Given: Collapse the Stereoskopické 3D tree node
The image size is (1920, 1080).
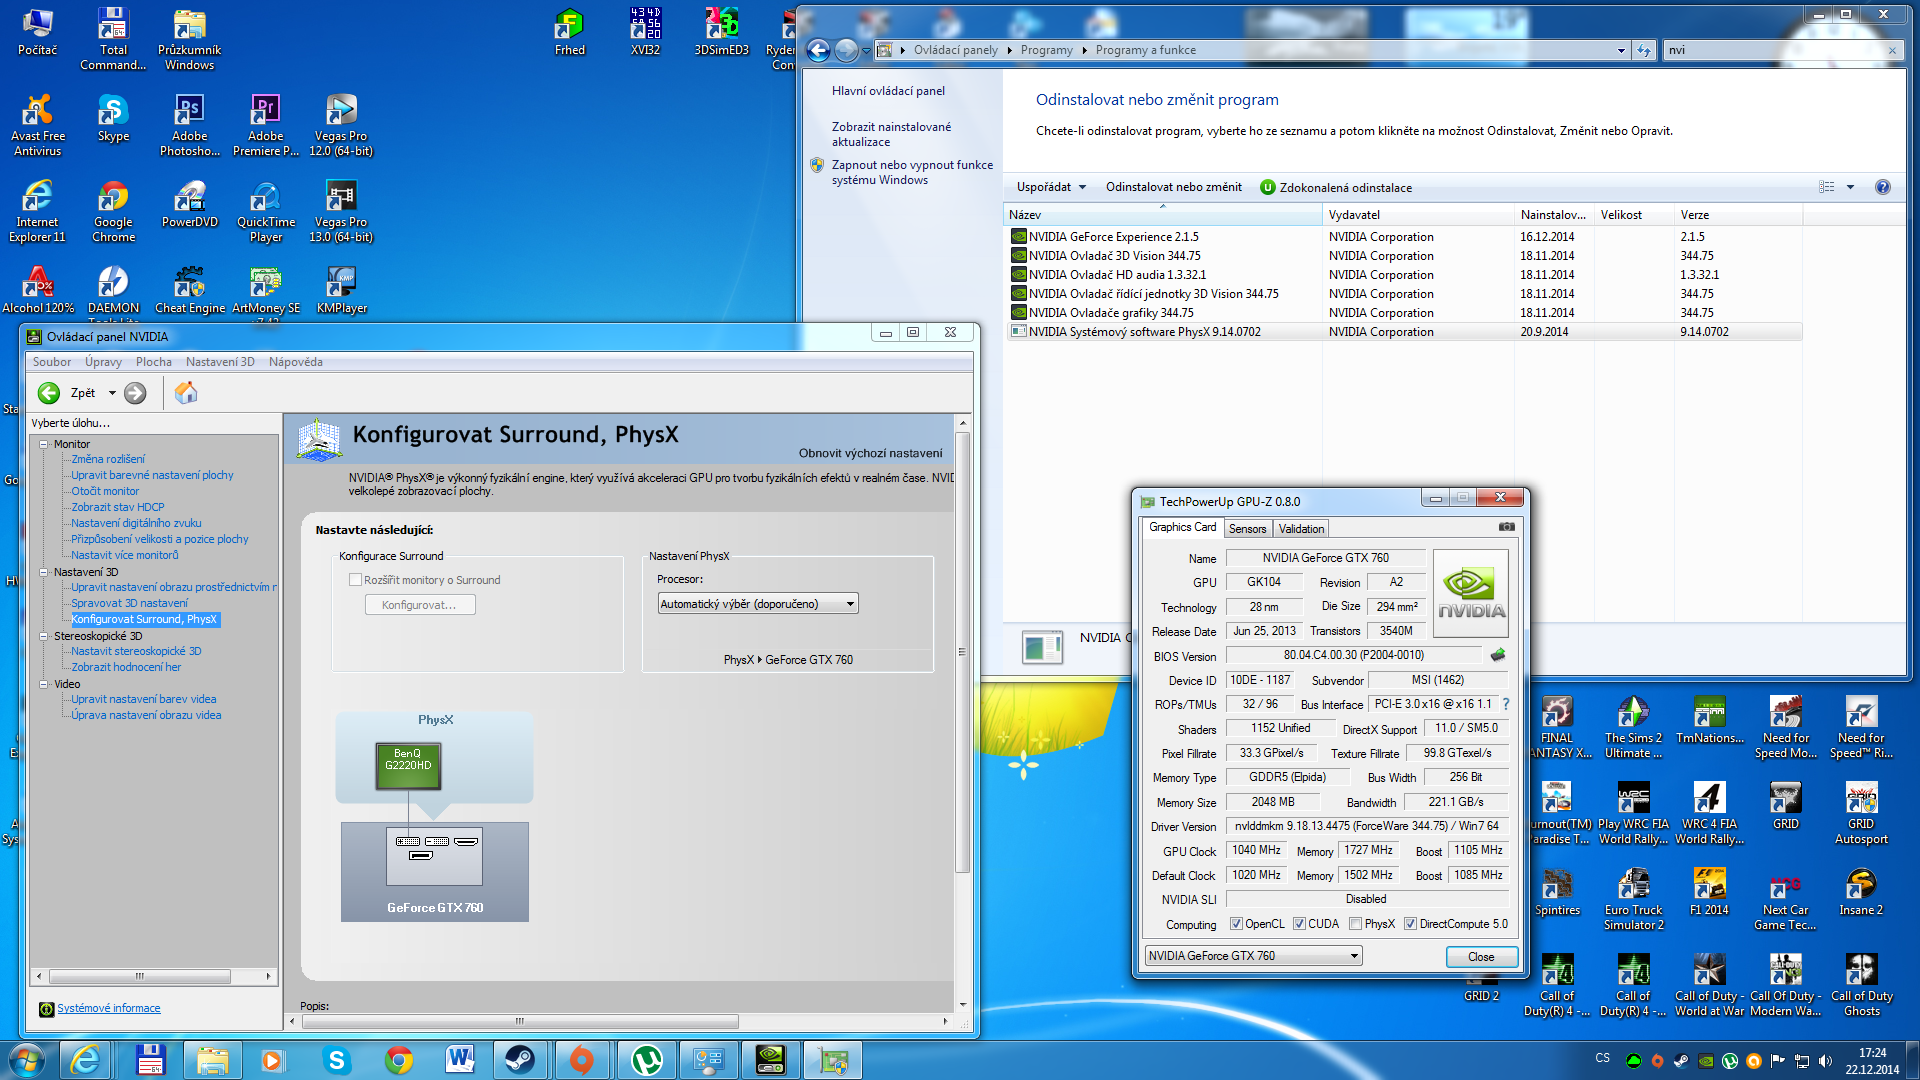Looking at the screenshot, I should pyautogui.click(x=44, y=636).
